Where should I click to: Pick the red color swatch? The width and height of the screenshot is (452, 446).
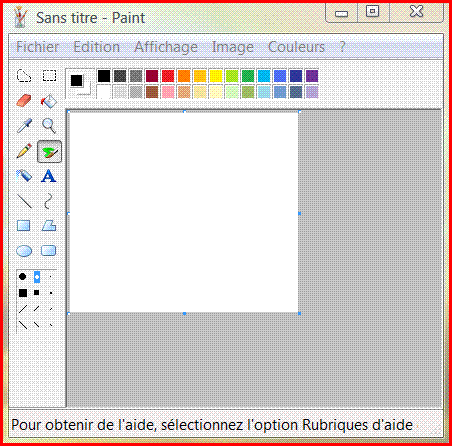coord(168,76)
